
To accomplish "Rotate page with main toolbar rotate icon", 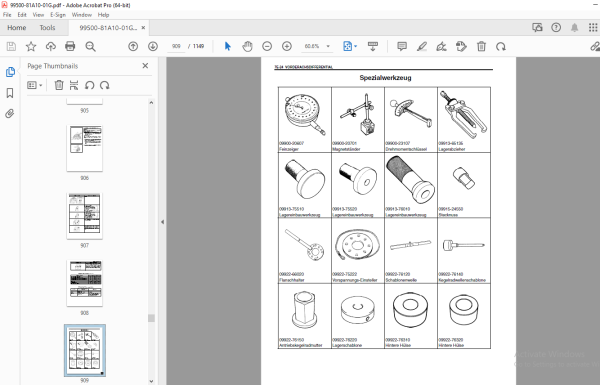I will coord(501,46).
